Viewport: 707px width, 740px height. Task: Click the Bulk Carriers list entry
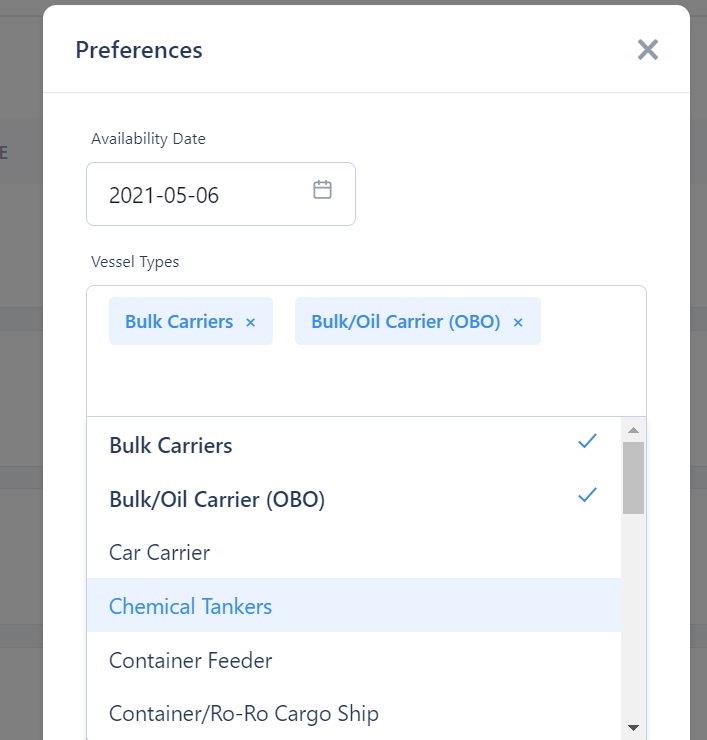click(x=171, y=445)
